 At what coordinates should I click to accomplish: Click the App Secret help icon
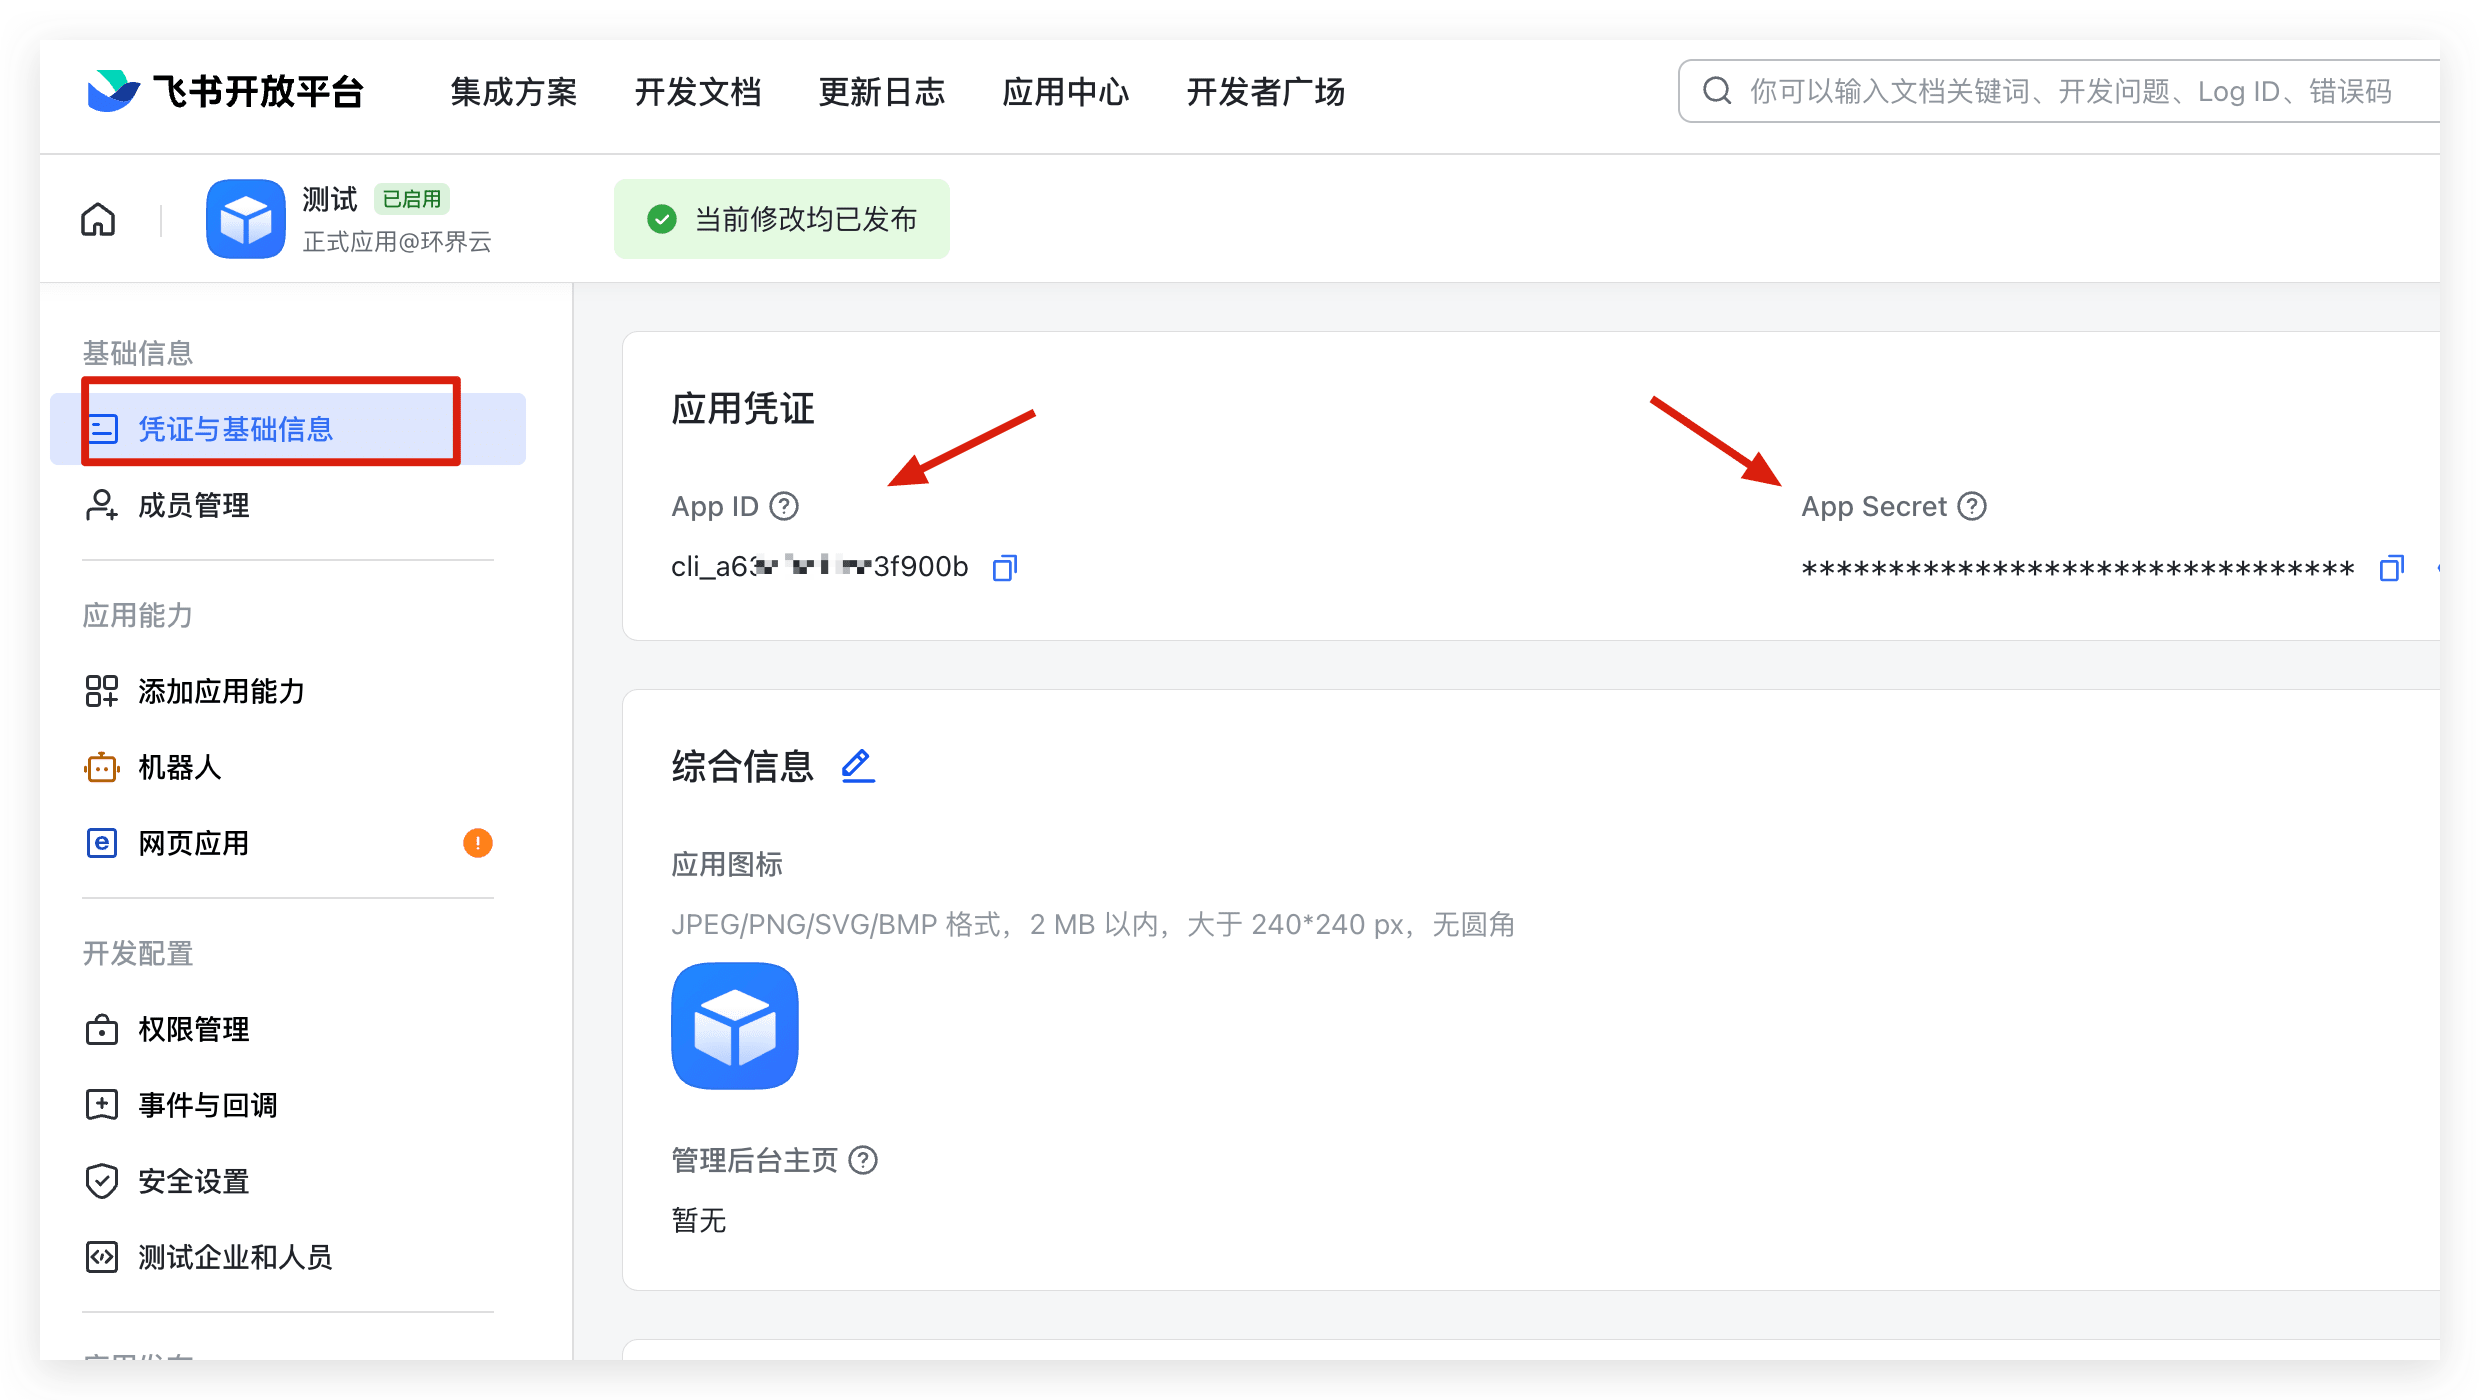pos(1972,506)
